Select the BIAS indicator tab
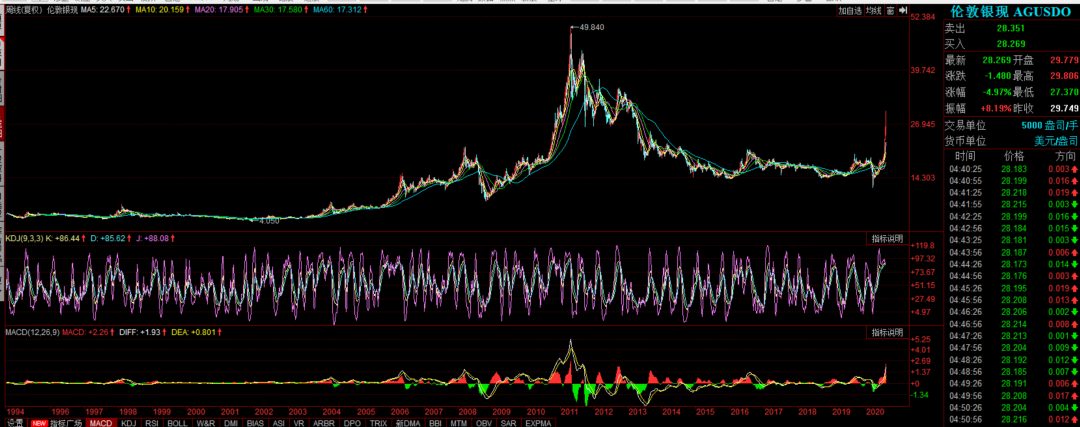 tap(256, 422)
